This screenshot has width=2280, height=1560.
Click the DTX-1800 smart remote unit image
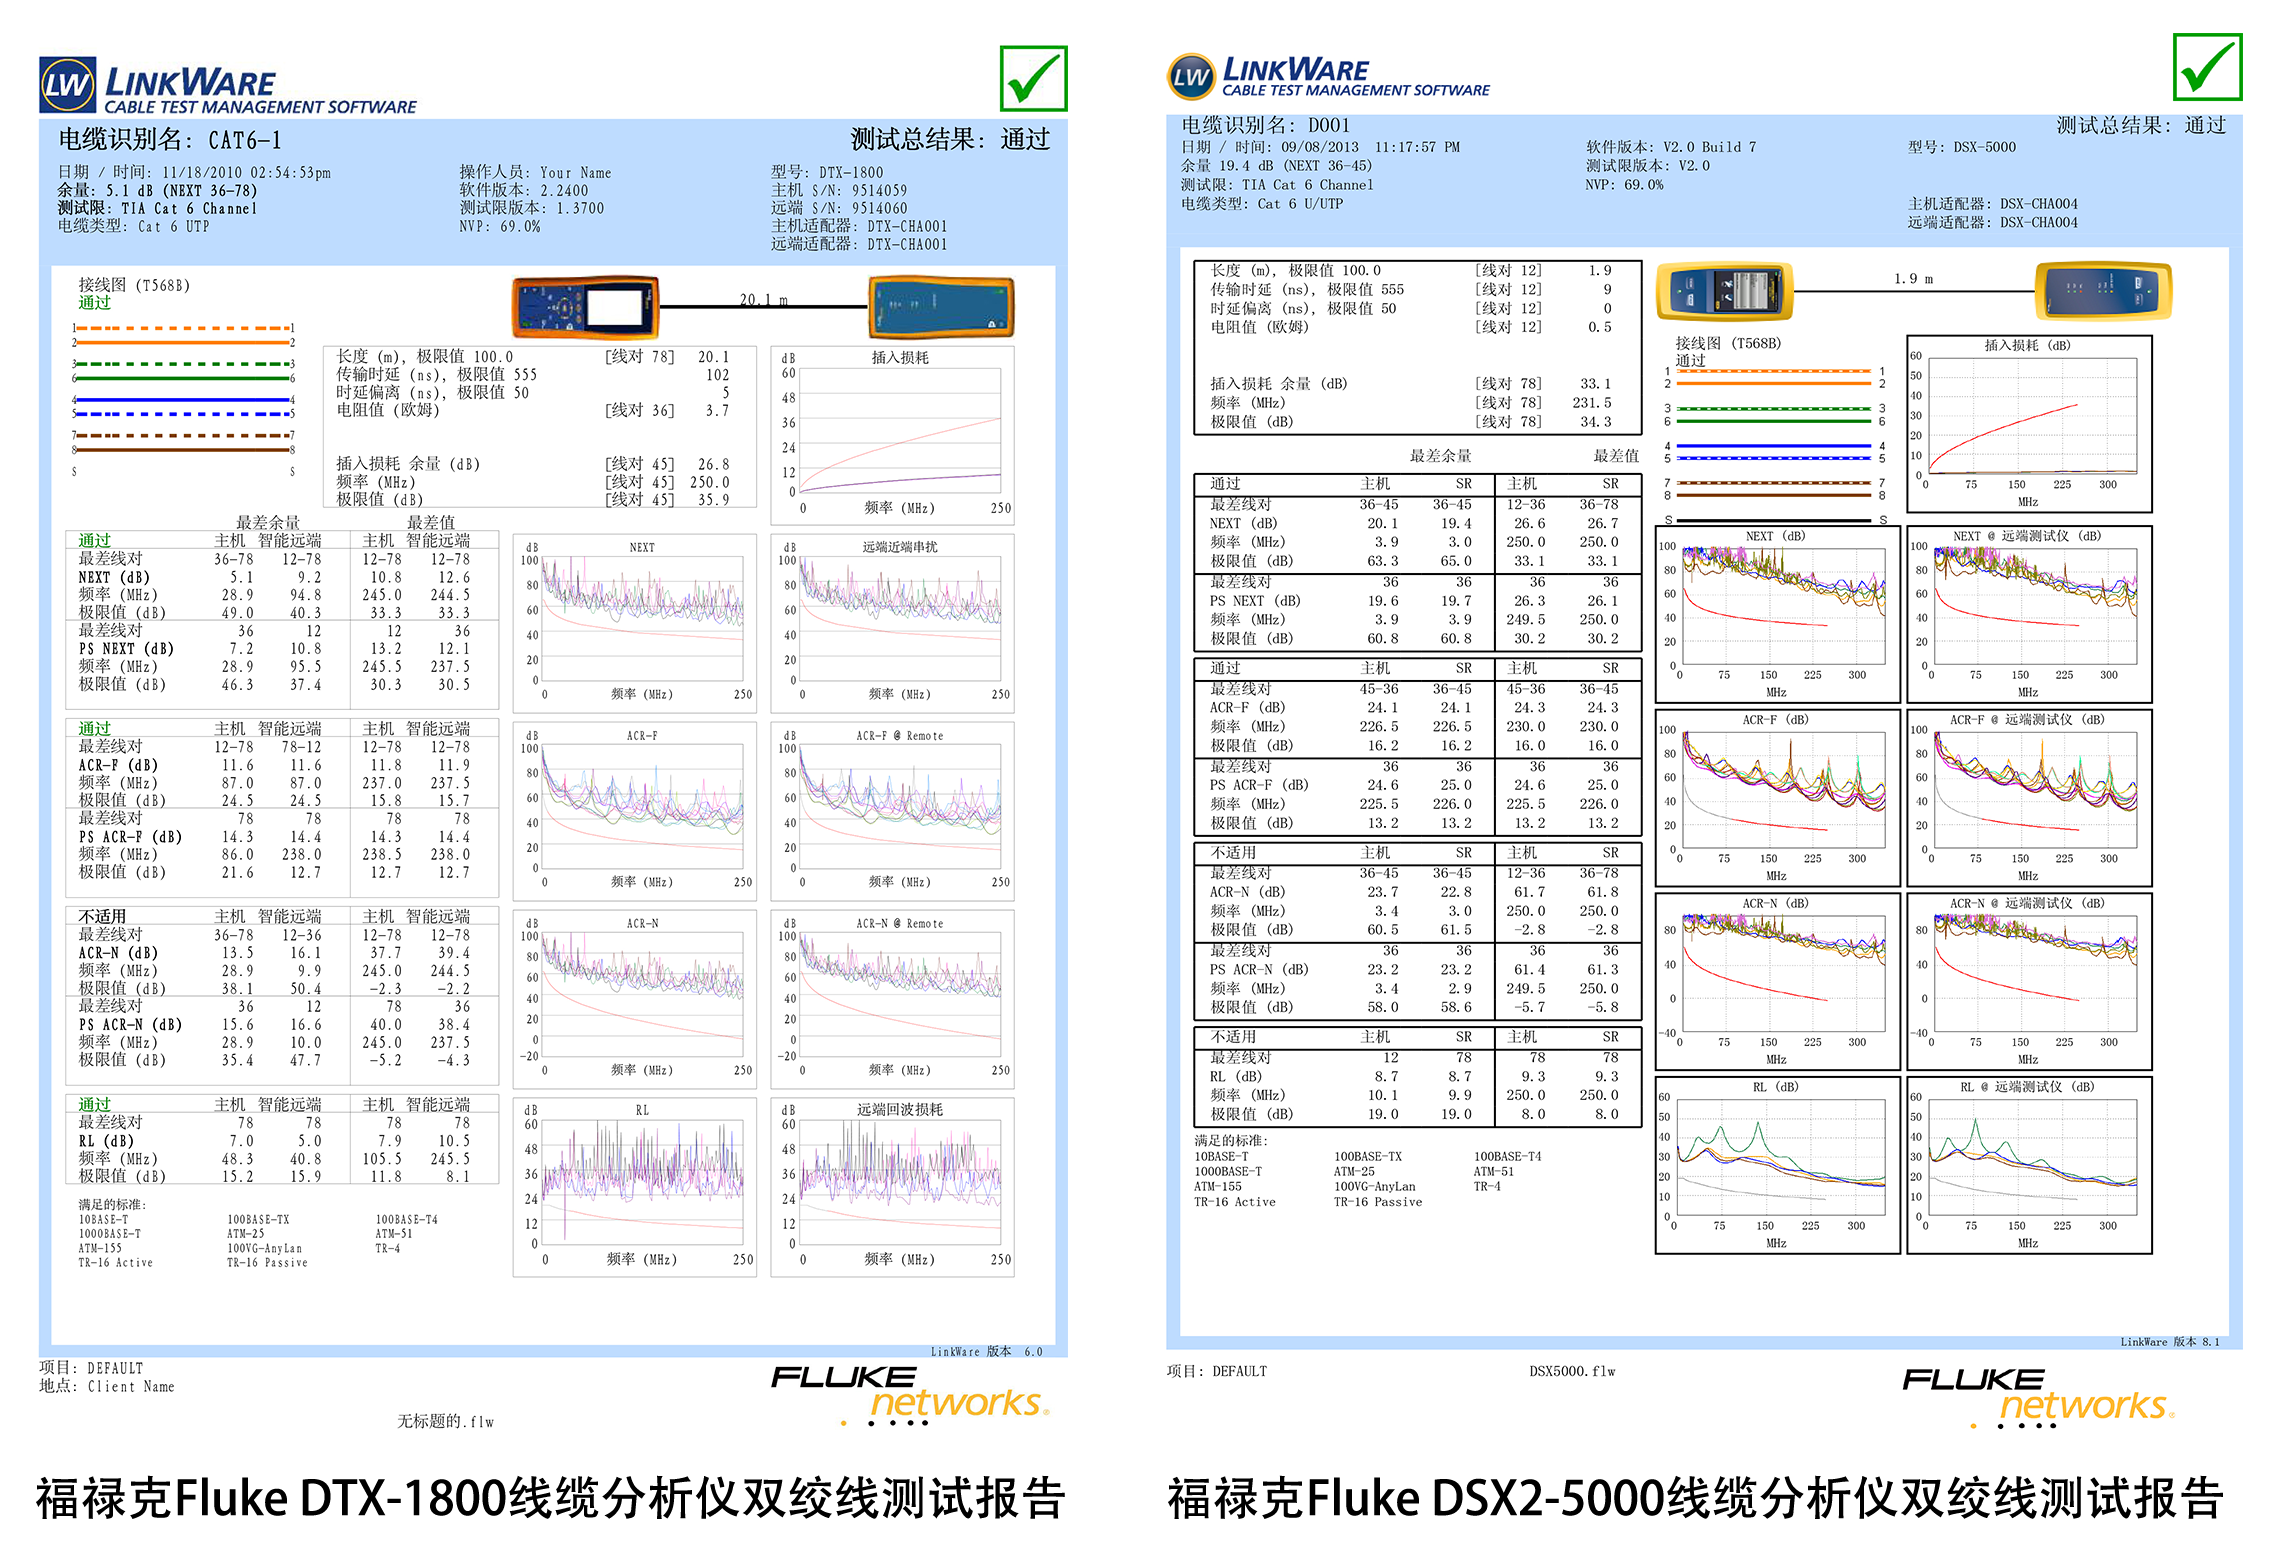point(941,307)
